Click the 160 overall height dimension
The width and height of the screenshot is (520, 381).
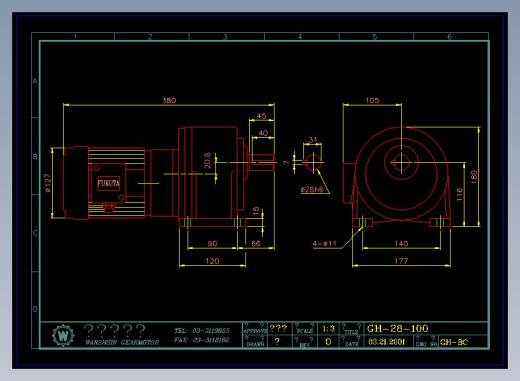474,177
